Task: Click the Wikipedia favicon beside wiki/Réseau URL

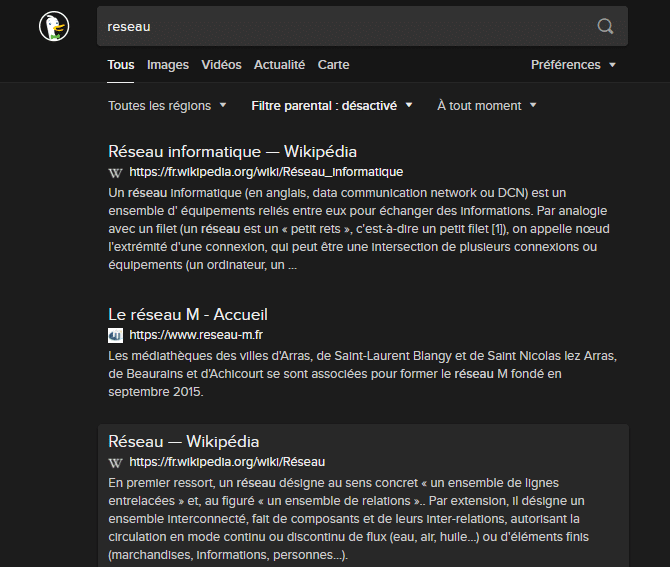Action: [115, 463]
